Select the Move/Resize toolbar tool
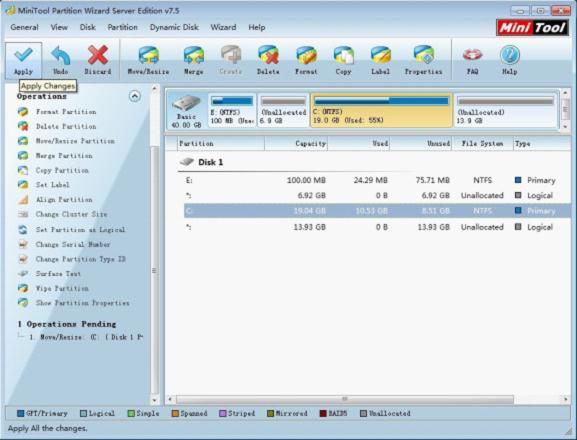This screenshot has height=440, width=577. [148, 61]
